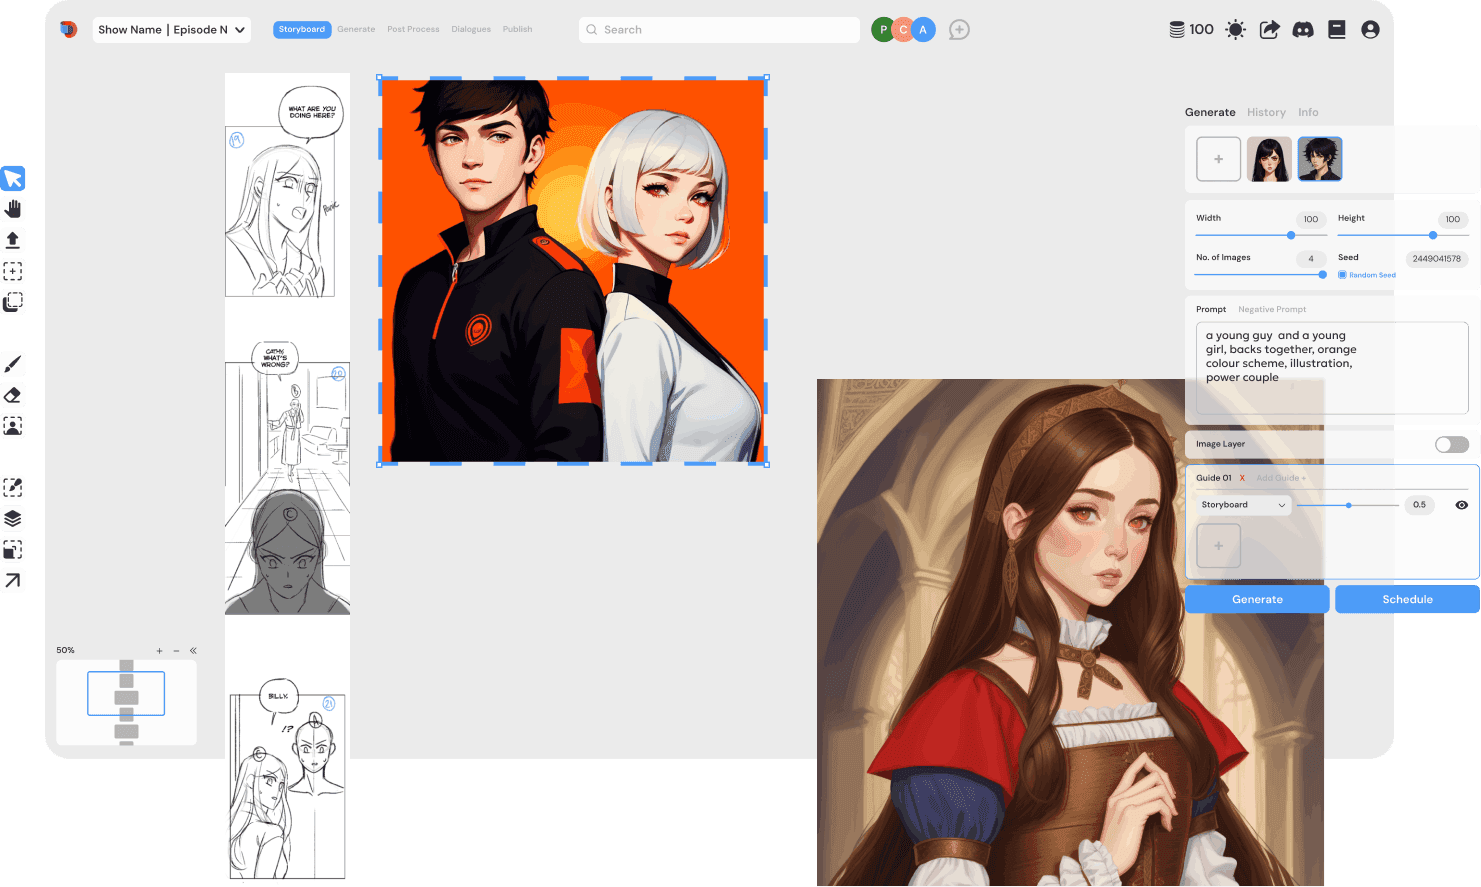
Task: Select the arrow pointer tool
Action: 13,179
